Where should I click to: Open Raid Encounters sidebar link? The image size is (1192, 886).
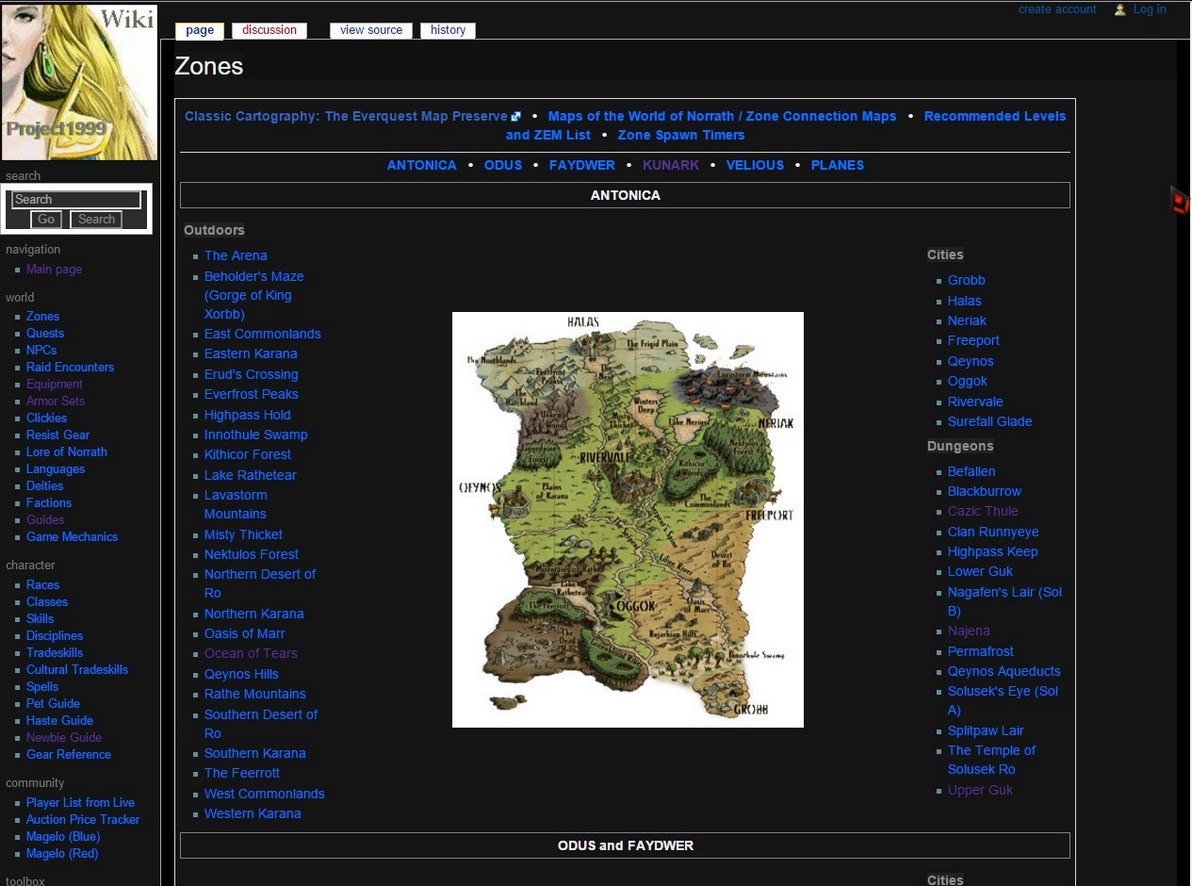[x=70, y=367]
